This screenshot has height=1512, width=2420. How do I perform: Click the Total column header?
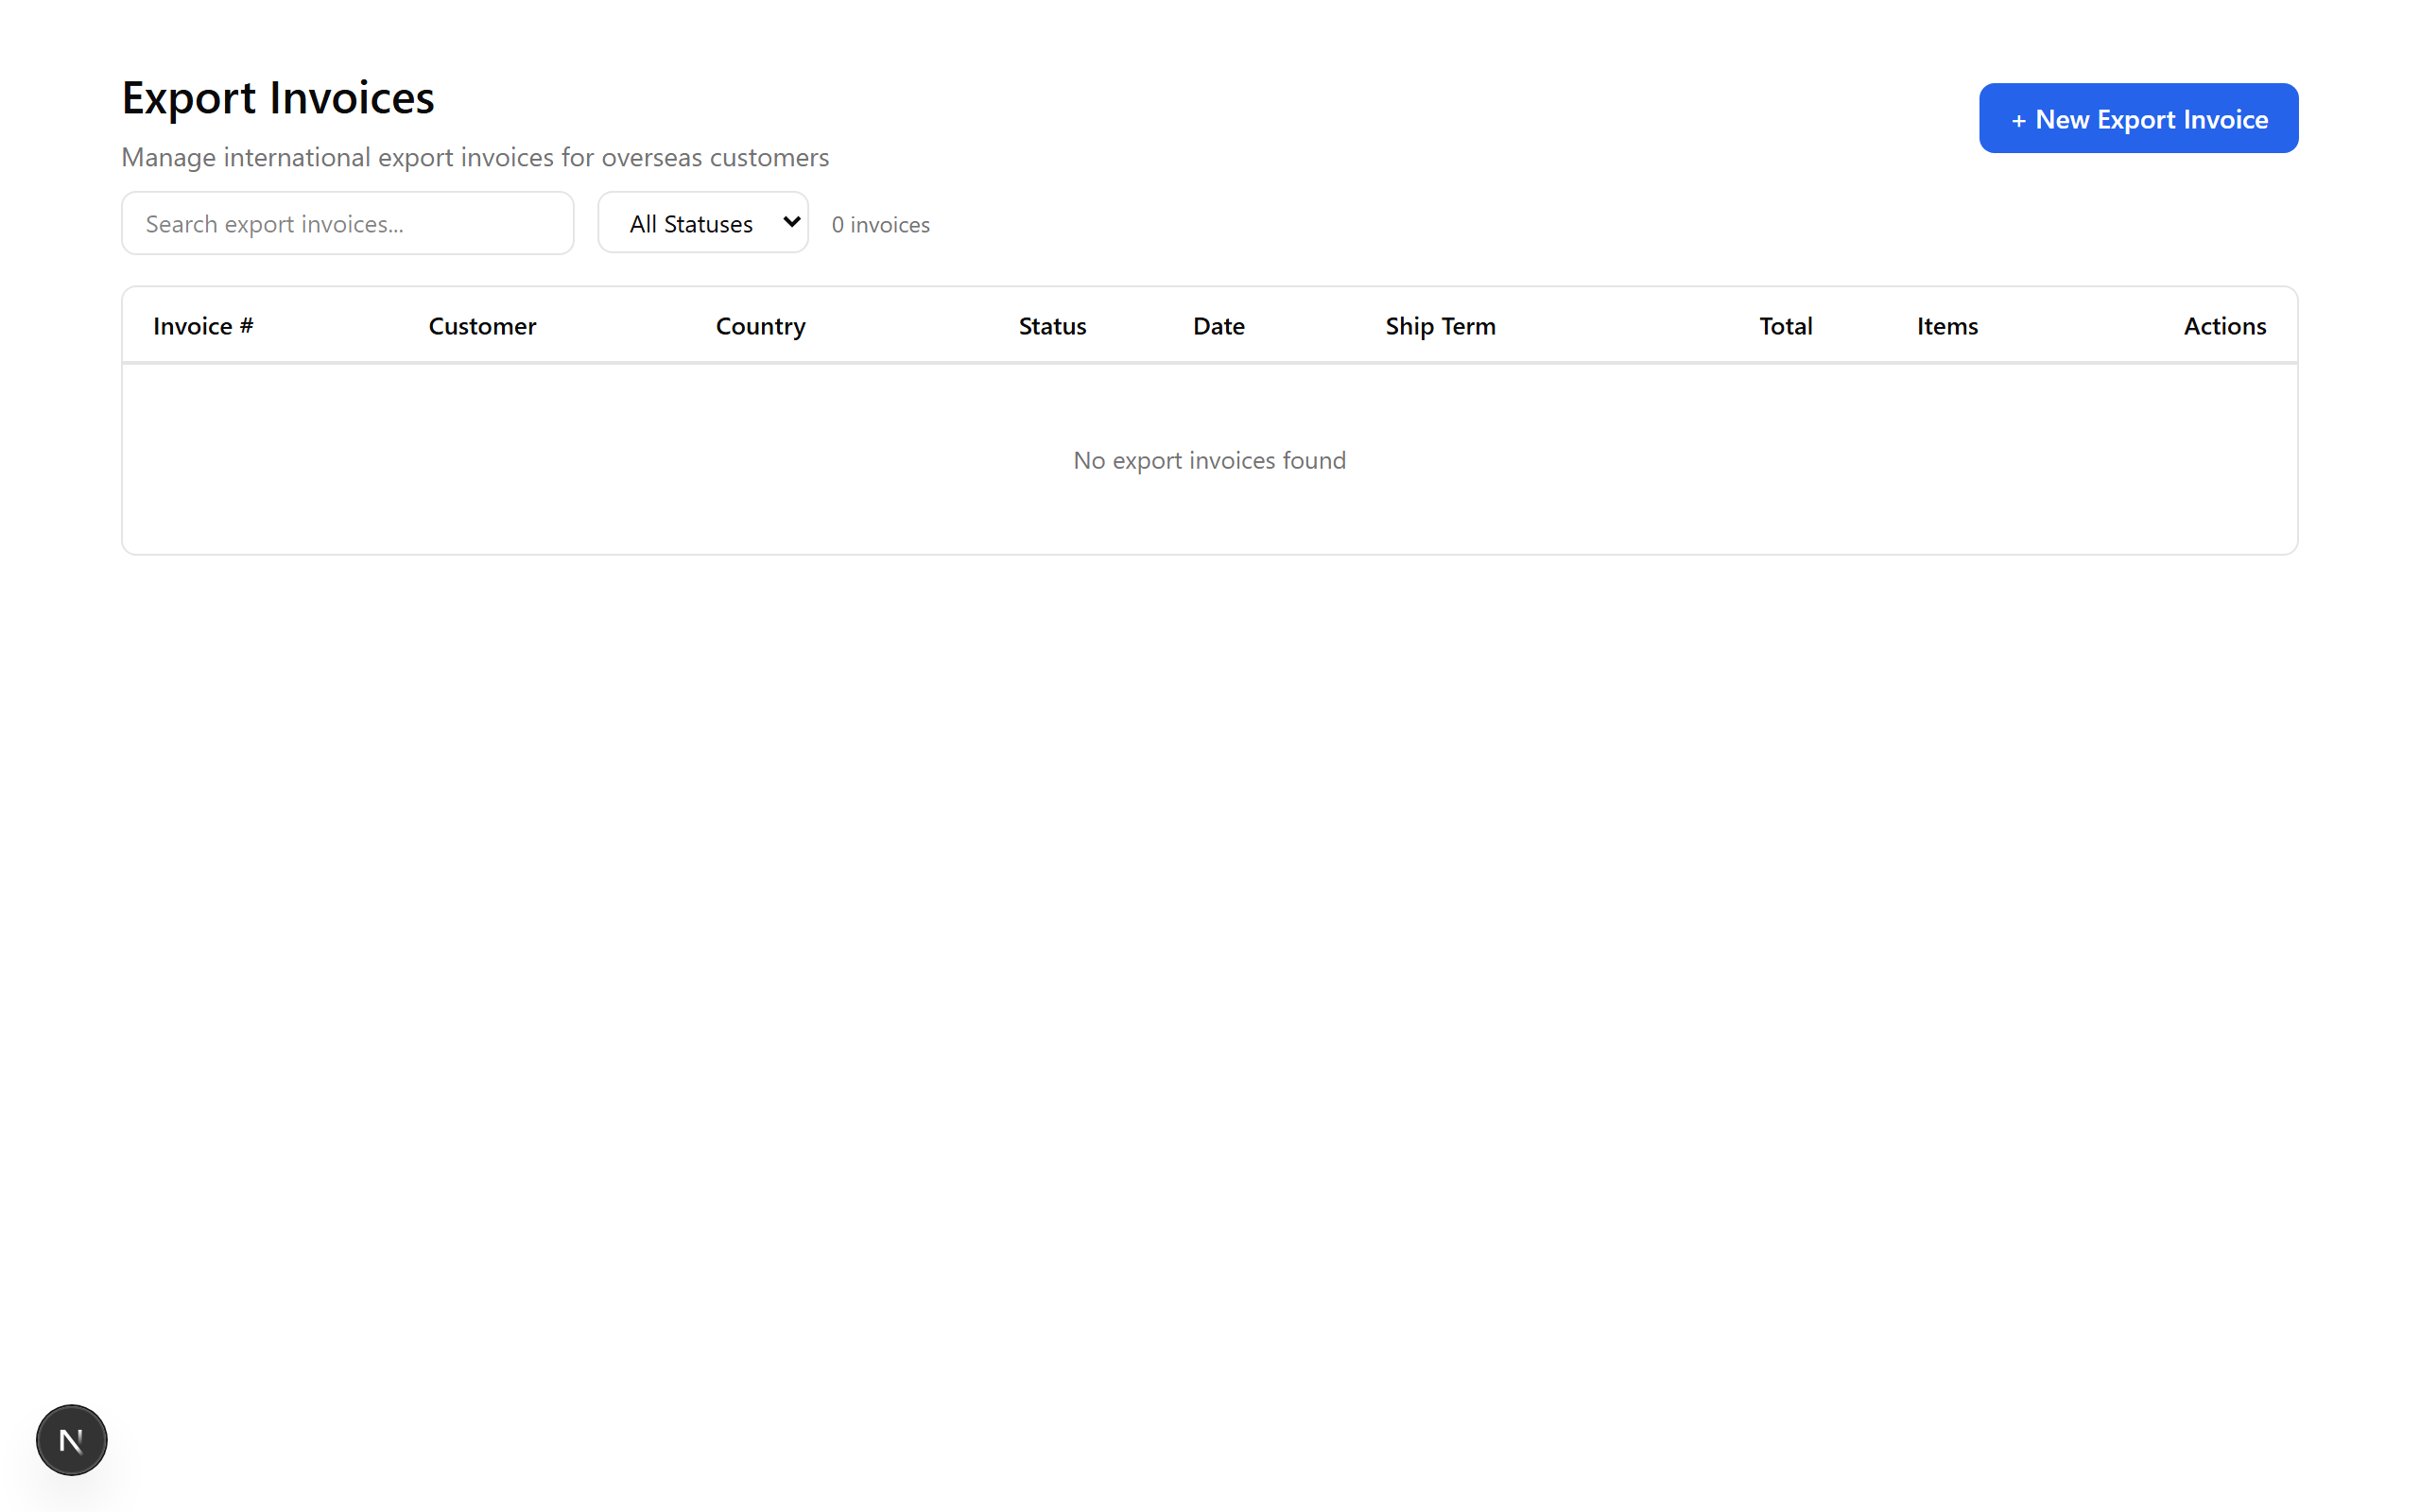(1785, 325)
